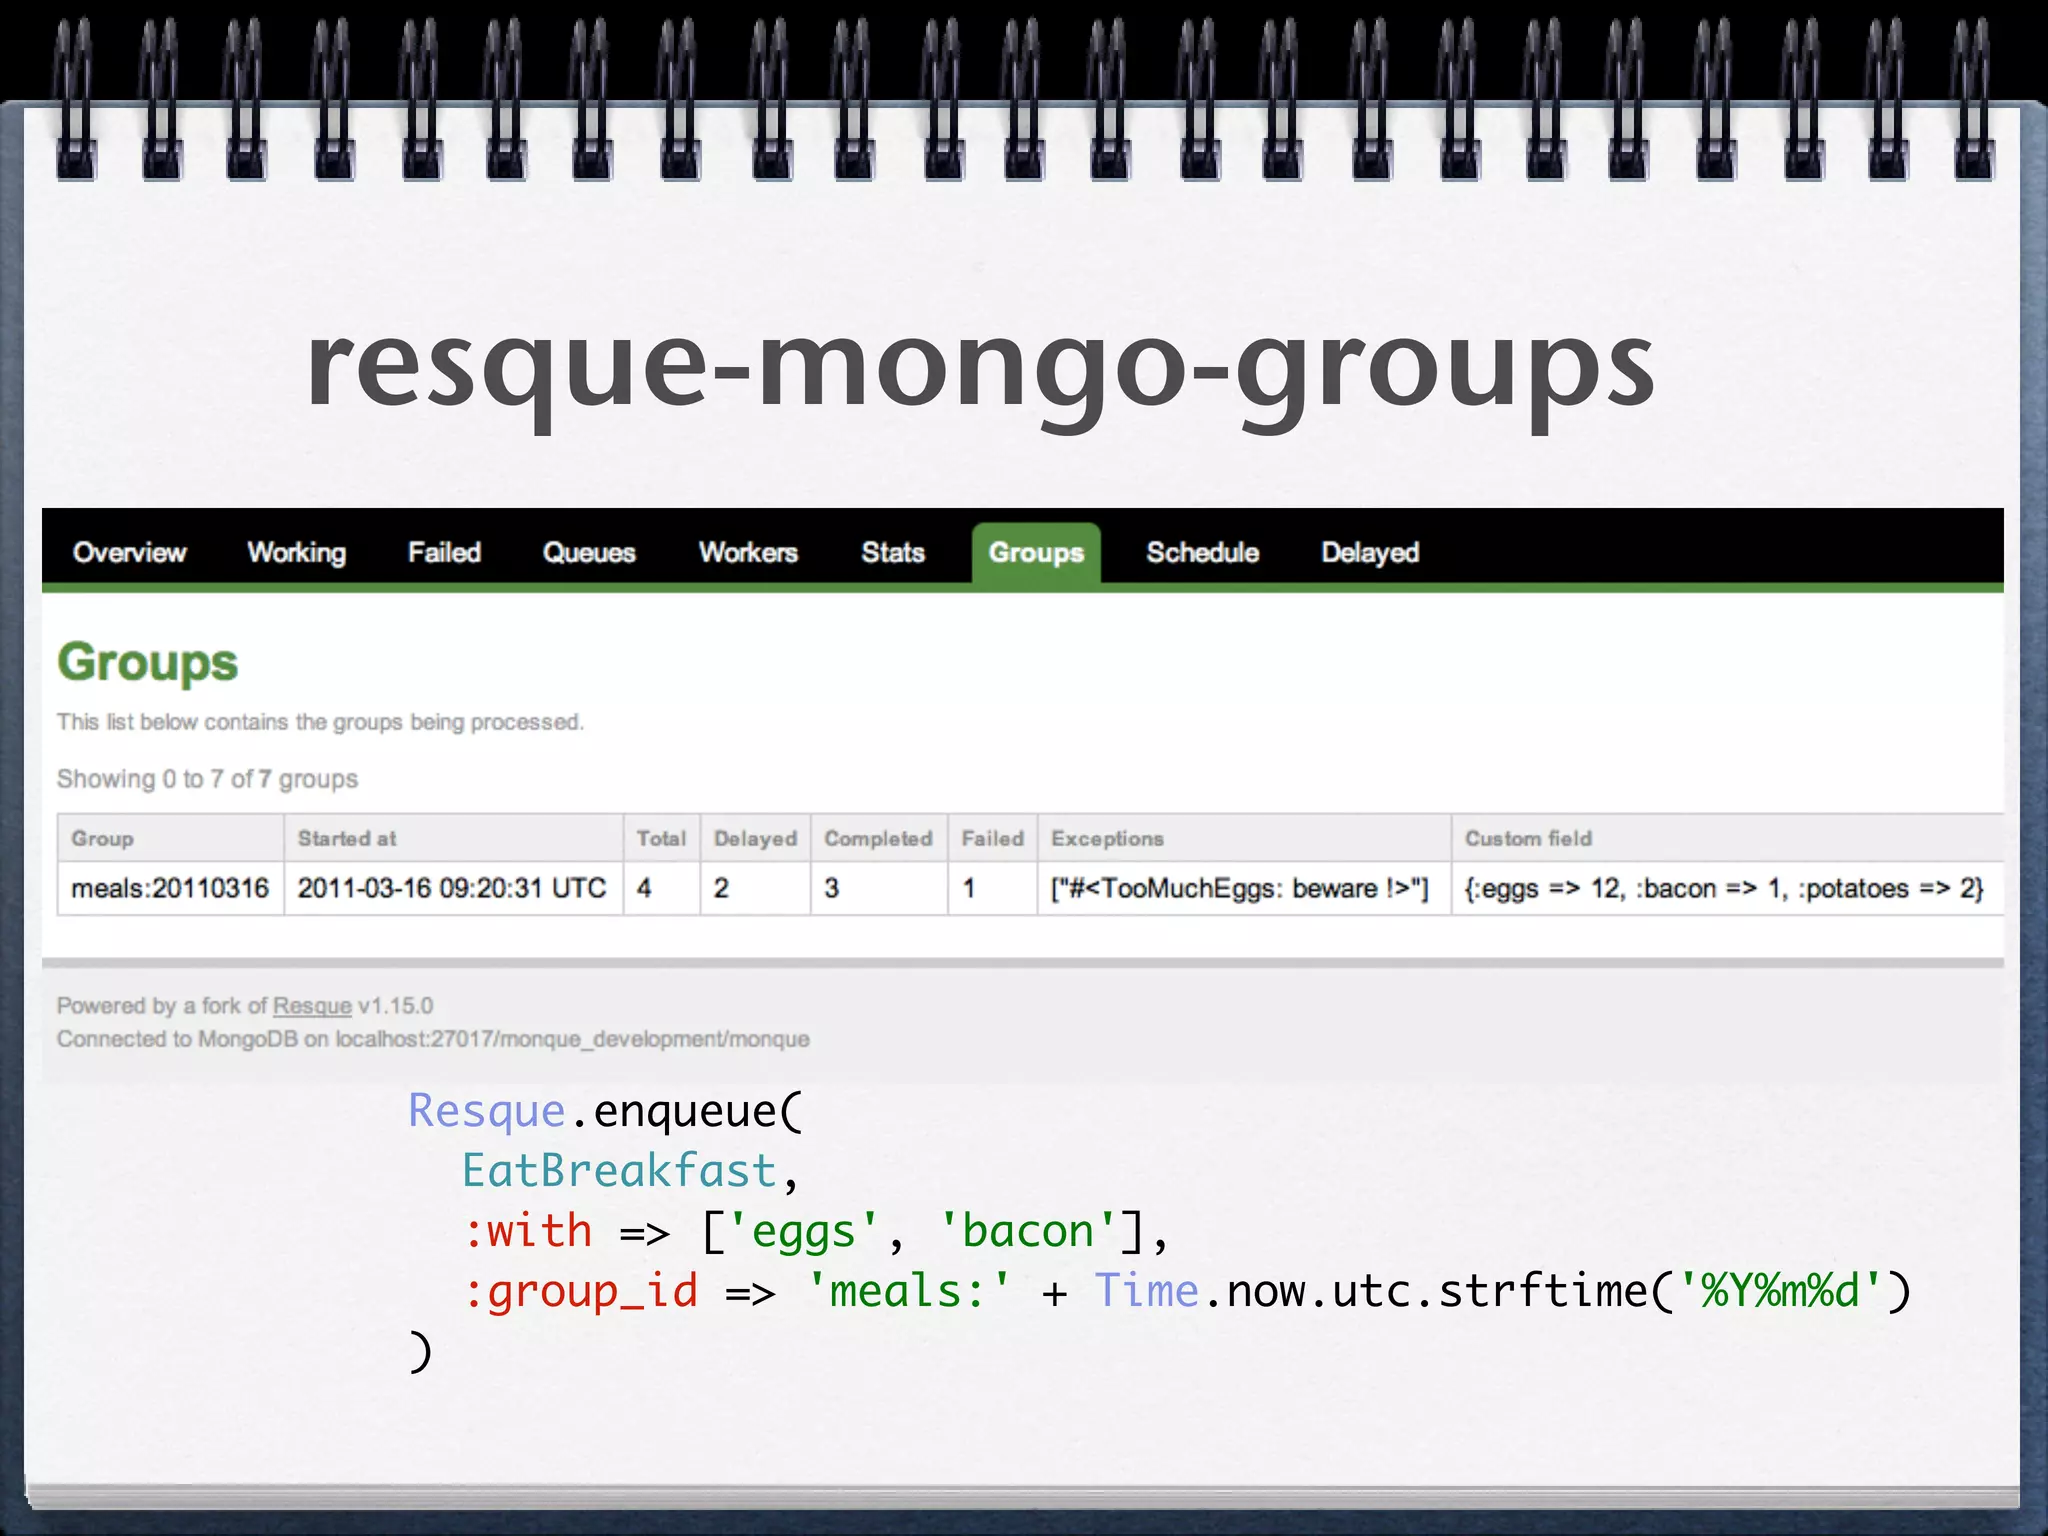Click the 'Resque.enqueue(' code line

pos(605,1111)
